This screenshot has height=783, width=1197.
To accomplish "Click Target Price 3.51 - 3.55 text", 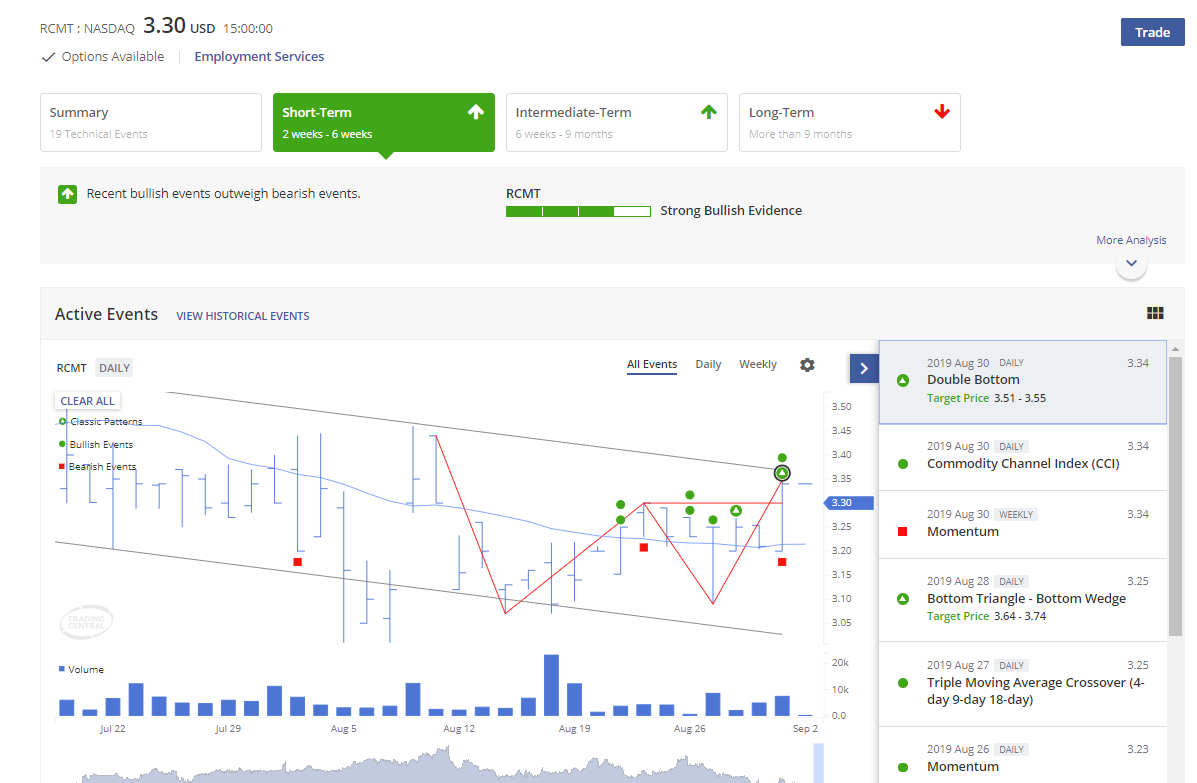I will (x=986, y=398).
